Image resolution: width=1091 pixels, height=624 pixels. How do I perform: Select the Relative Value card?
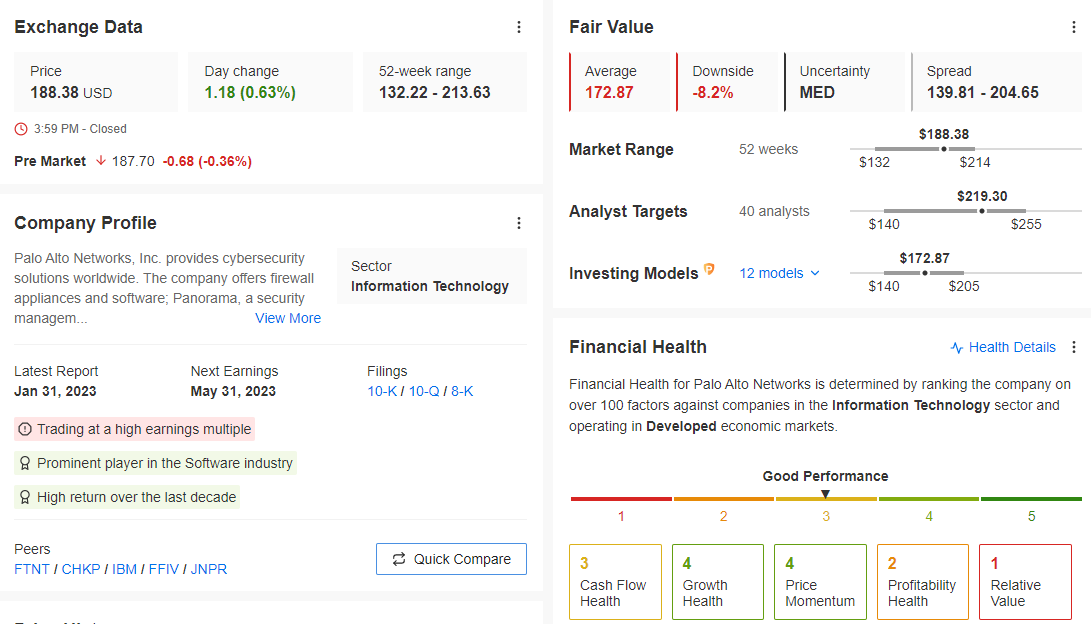point(1026,582)
